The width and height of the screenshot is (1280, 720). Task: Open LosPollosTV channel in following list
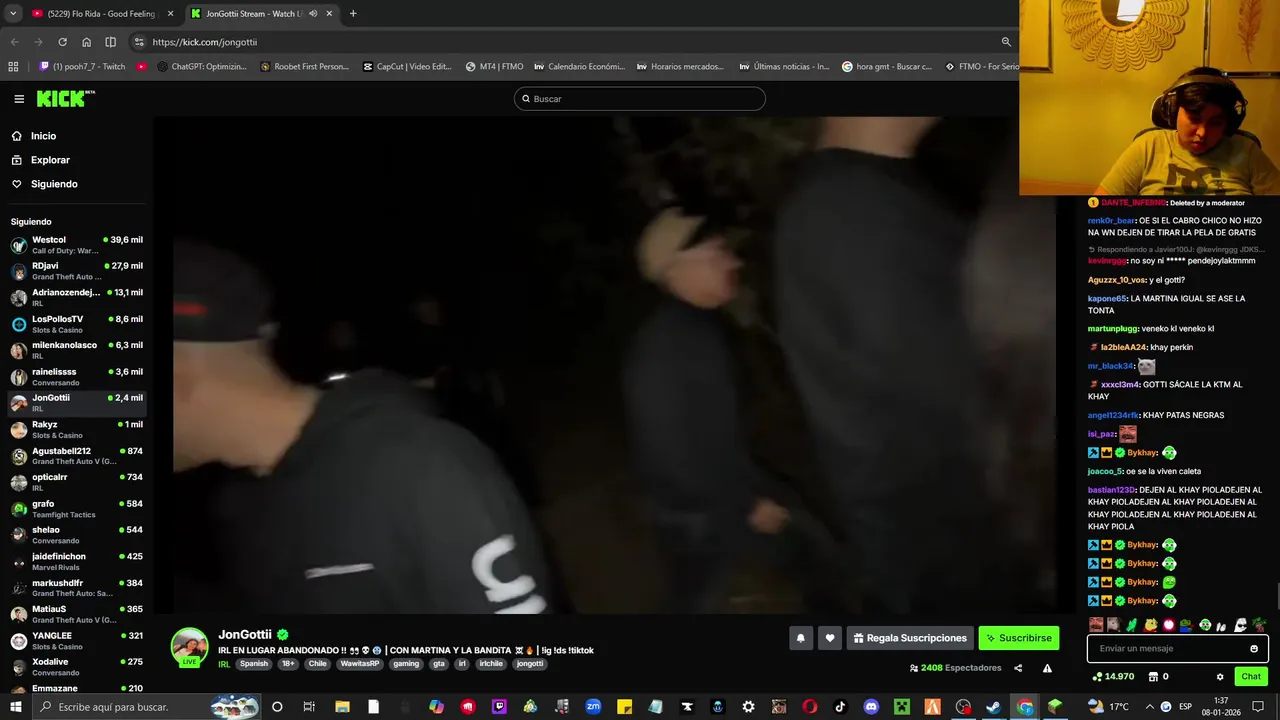(x=76, y=324)
